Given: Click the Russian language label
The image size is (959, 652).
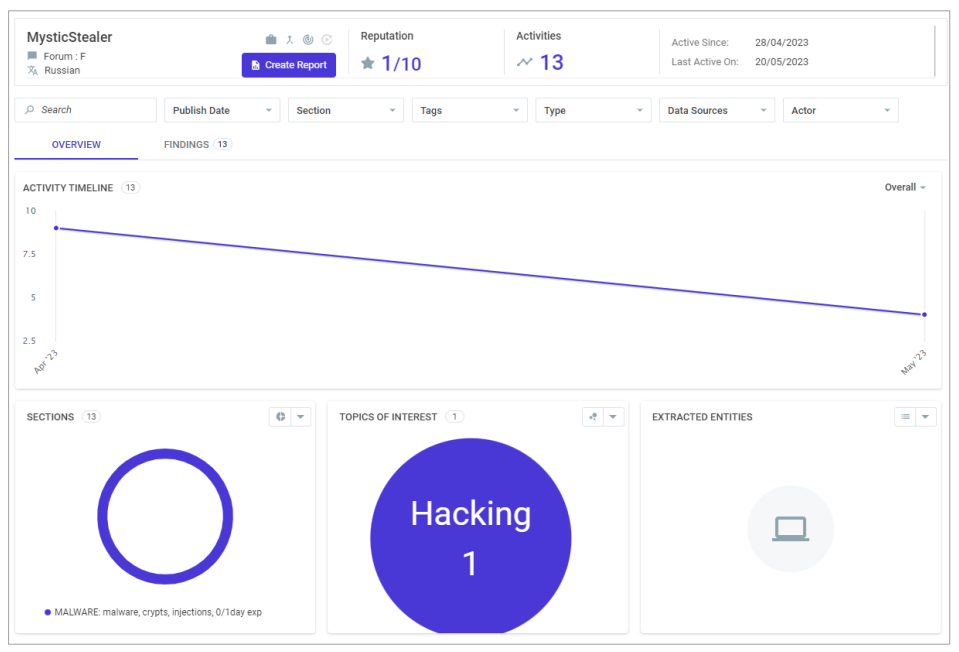Looking at the screenshot, I should (x=62, y=70).
